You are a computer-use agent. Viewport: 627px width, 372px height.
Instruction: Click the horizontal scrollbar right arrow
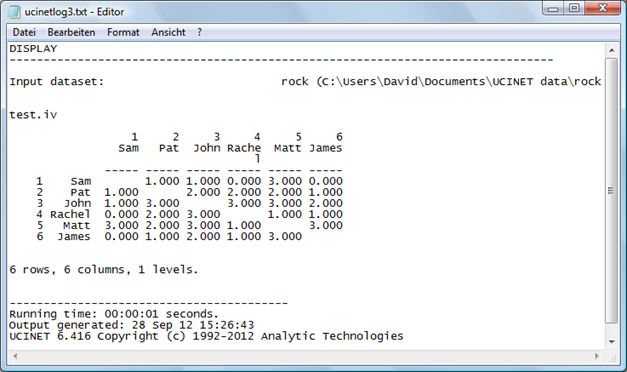coord(597,356)
